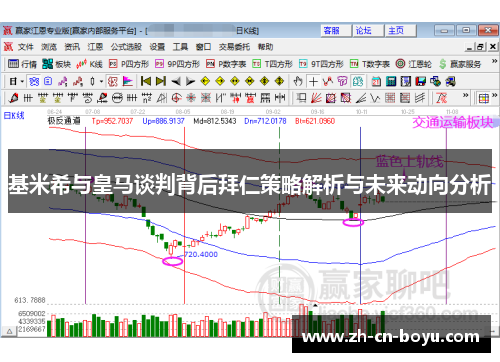Open the T四方形 tool
This screenshot has height=362, width=500.
(x=272, y=64)
